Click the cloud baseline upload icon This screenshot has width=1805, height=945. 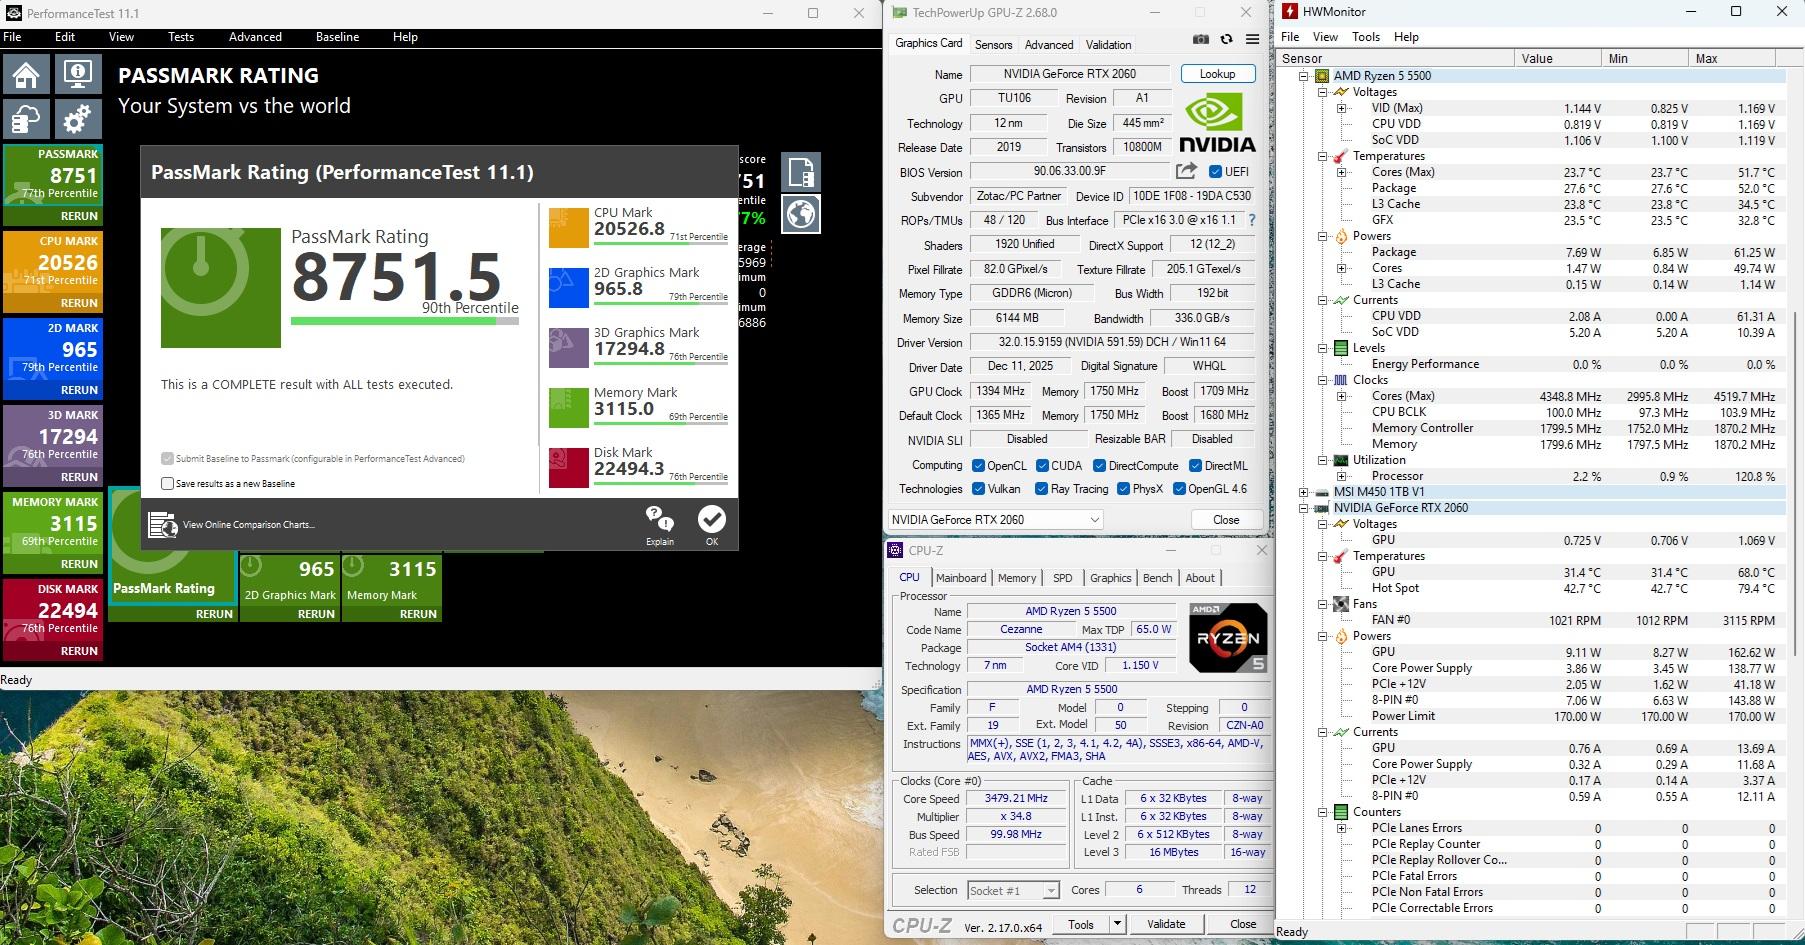coord(27,120)
